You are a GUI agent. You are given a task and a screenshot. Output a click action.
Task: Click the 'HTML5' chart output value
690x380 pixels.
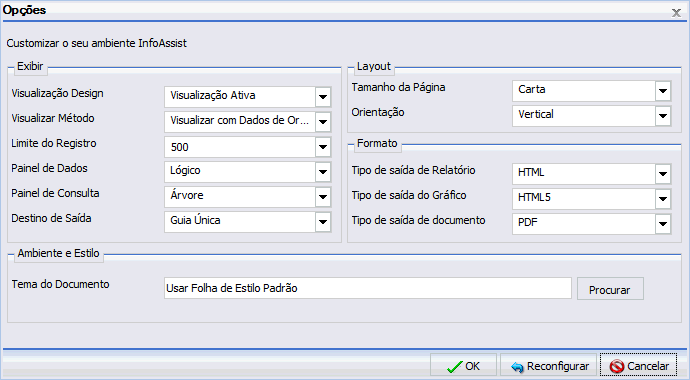tap(584, 199)
